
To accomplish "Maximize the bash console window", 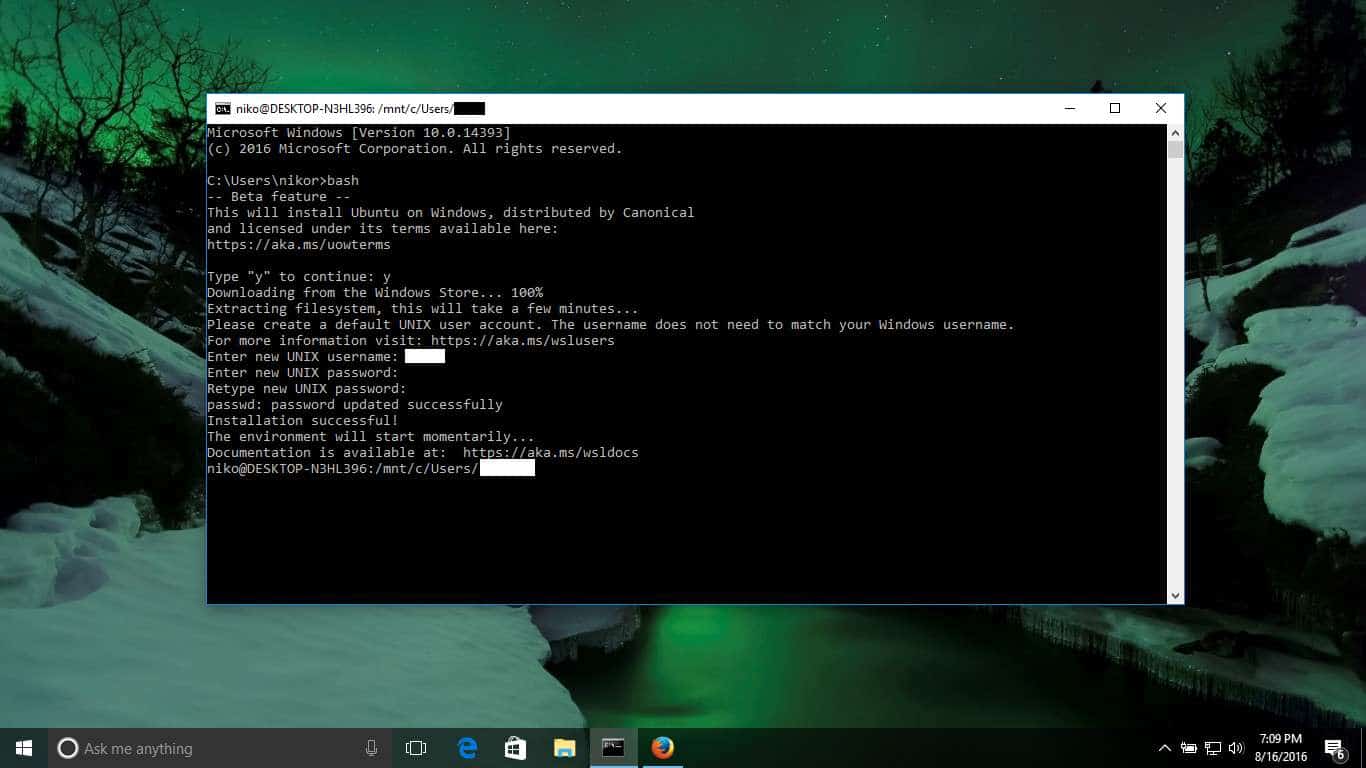I will coord(1115,108).
